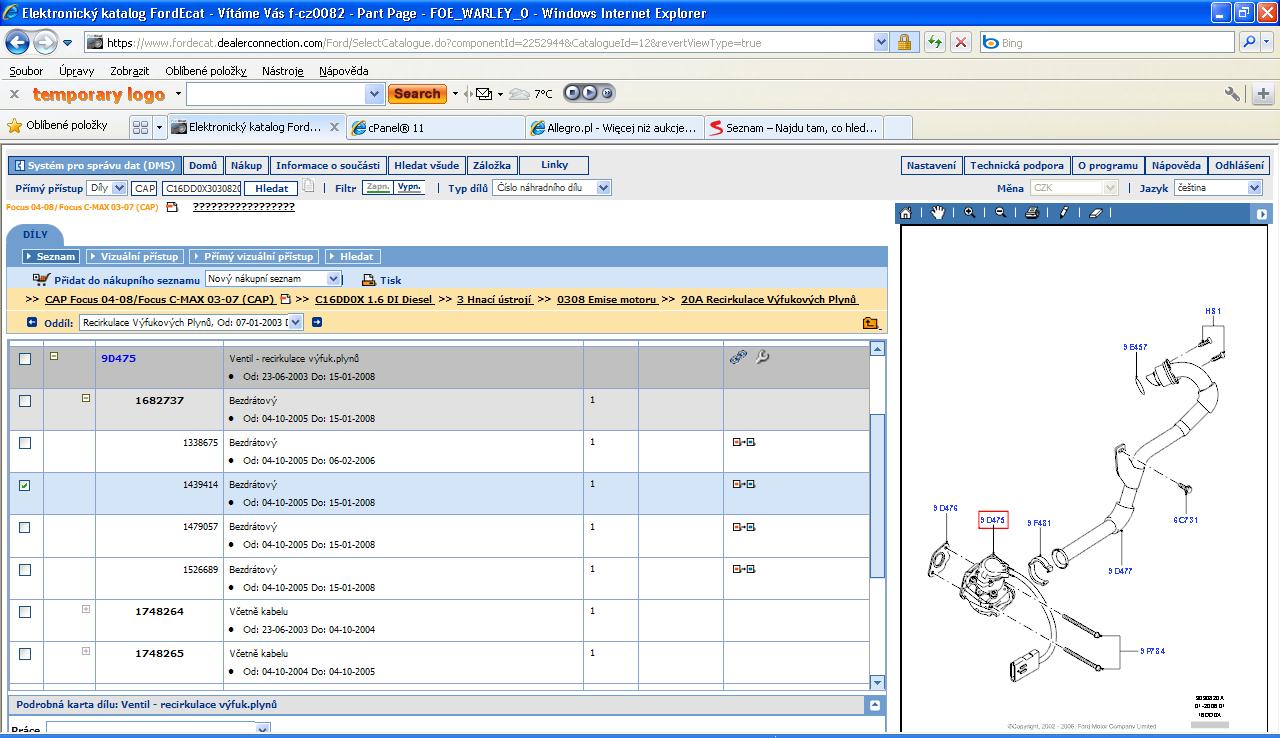
Task: Open the 0308 Emise motoru breadcrumb link
Action: [607, 299]
